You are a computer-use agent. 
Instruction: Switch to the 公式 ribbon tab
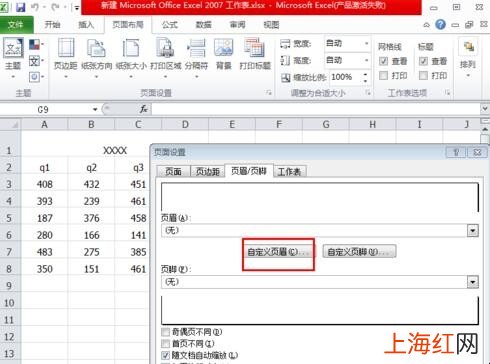point(170,25)
